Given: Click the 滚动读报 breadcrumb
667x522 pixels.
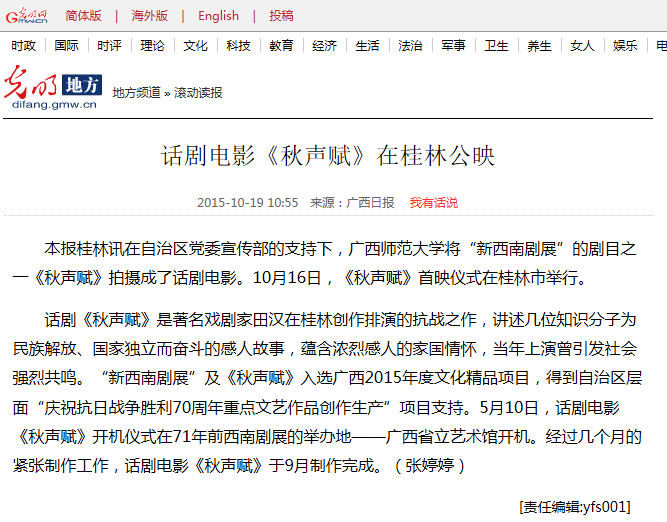Looking at the screenshot, I should [x=198, y=92].
